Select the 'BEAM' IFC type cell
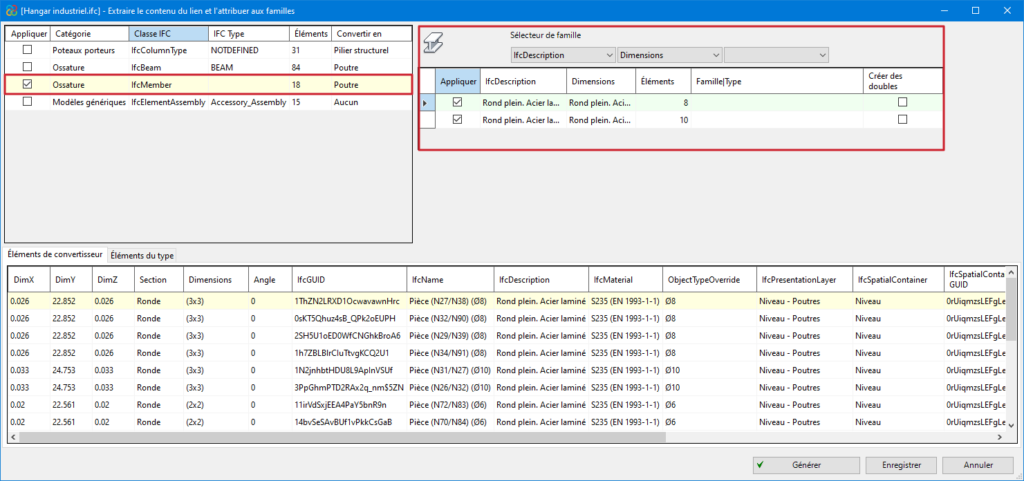 point(248,67)
